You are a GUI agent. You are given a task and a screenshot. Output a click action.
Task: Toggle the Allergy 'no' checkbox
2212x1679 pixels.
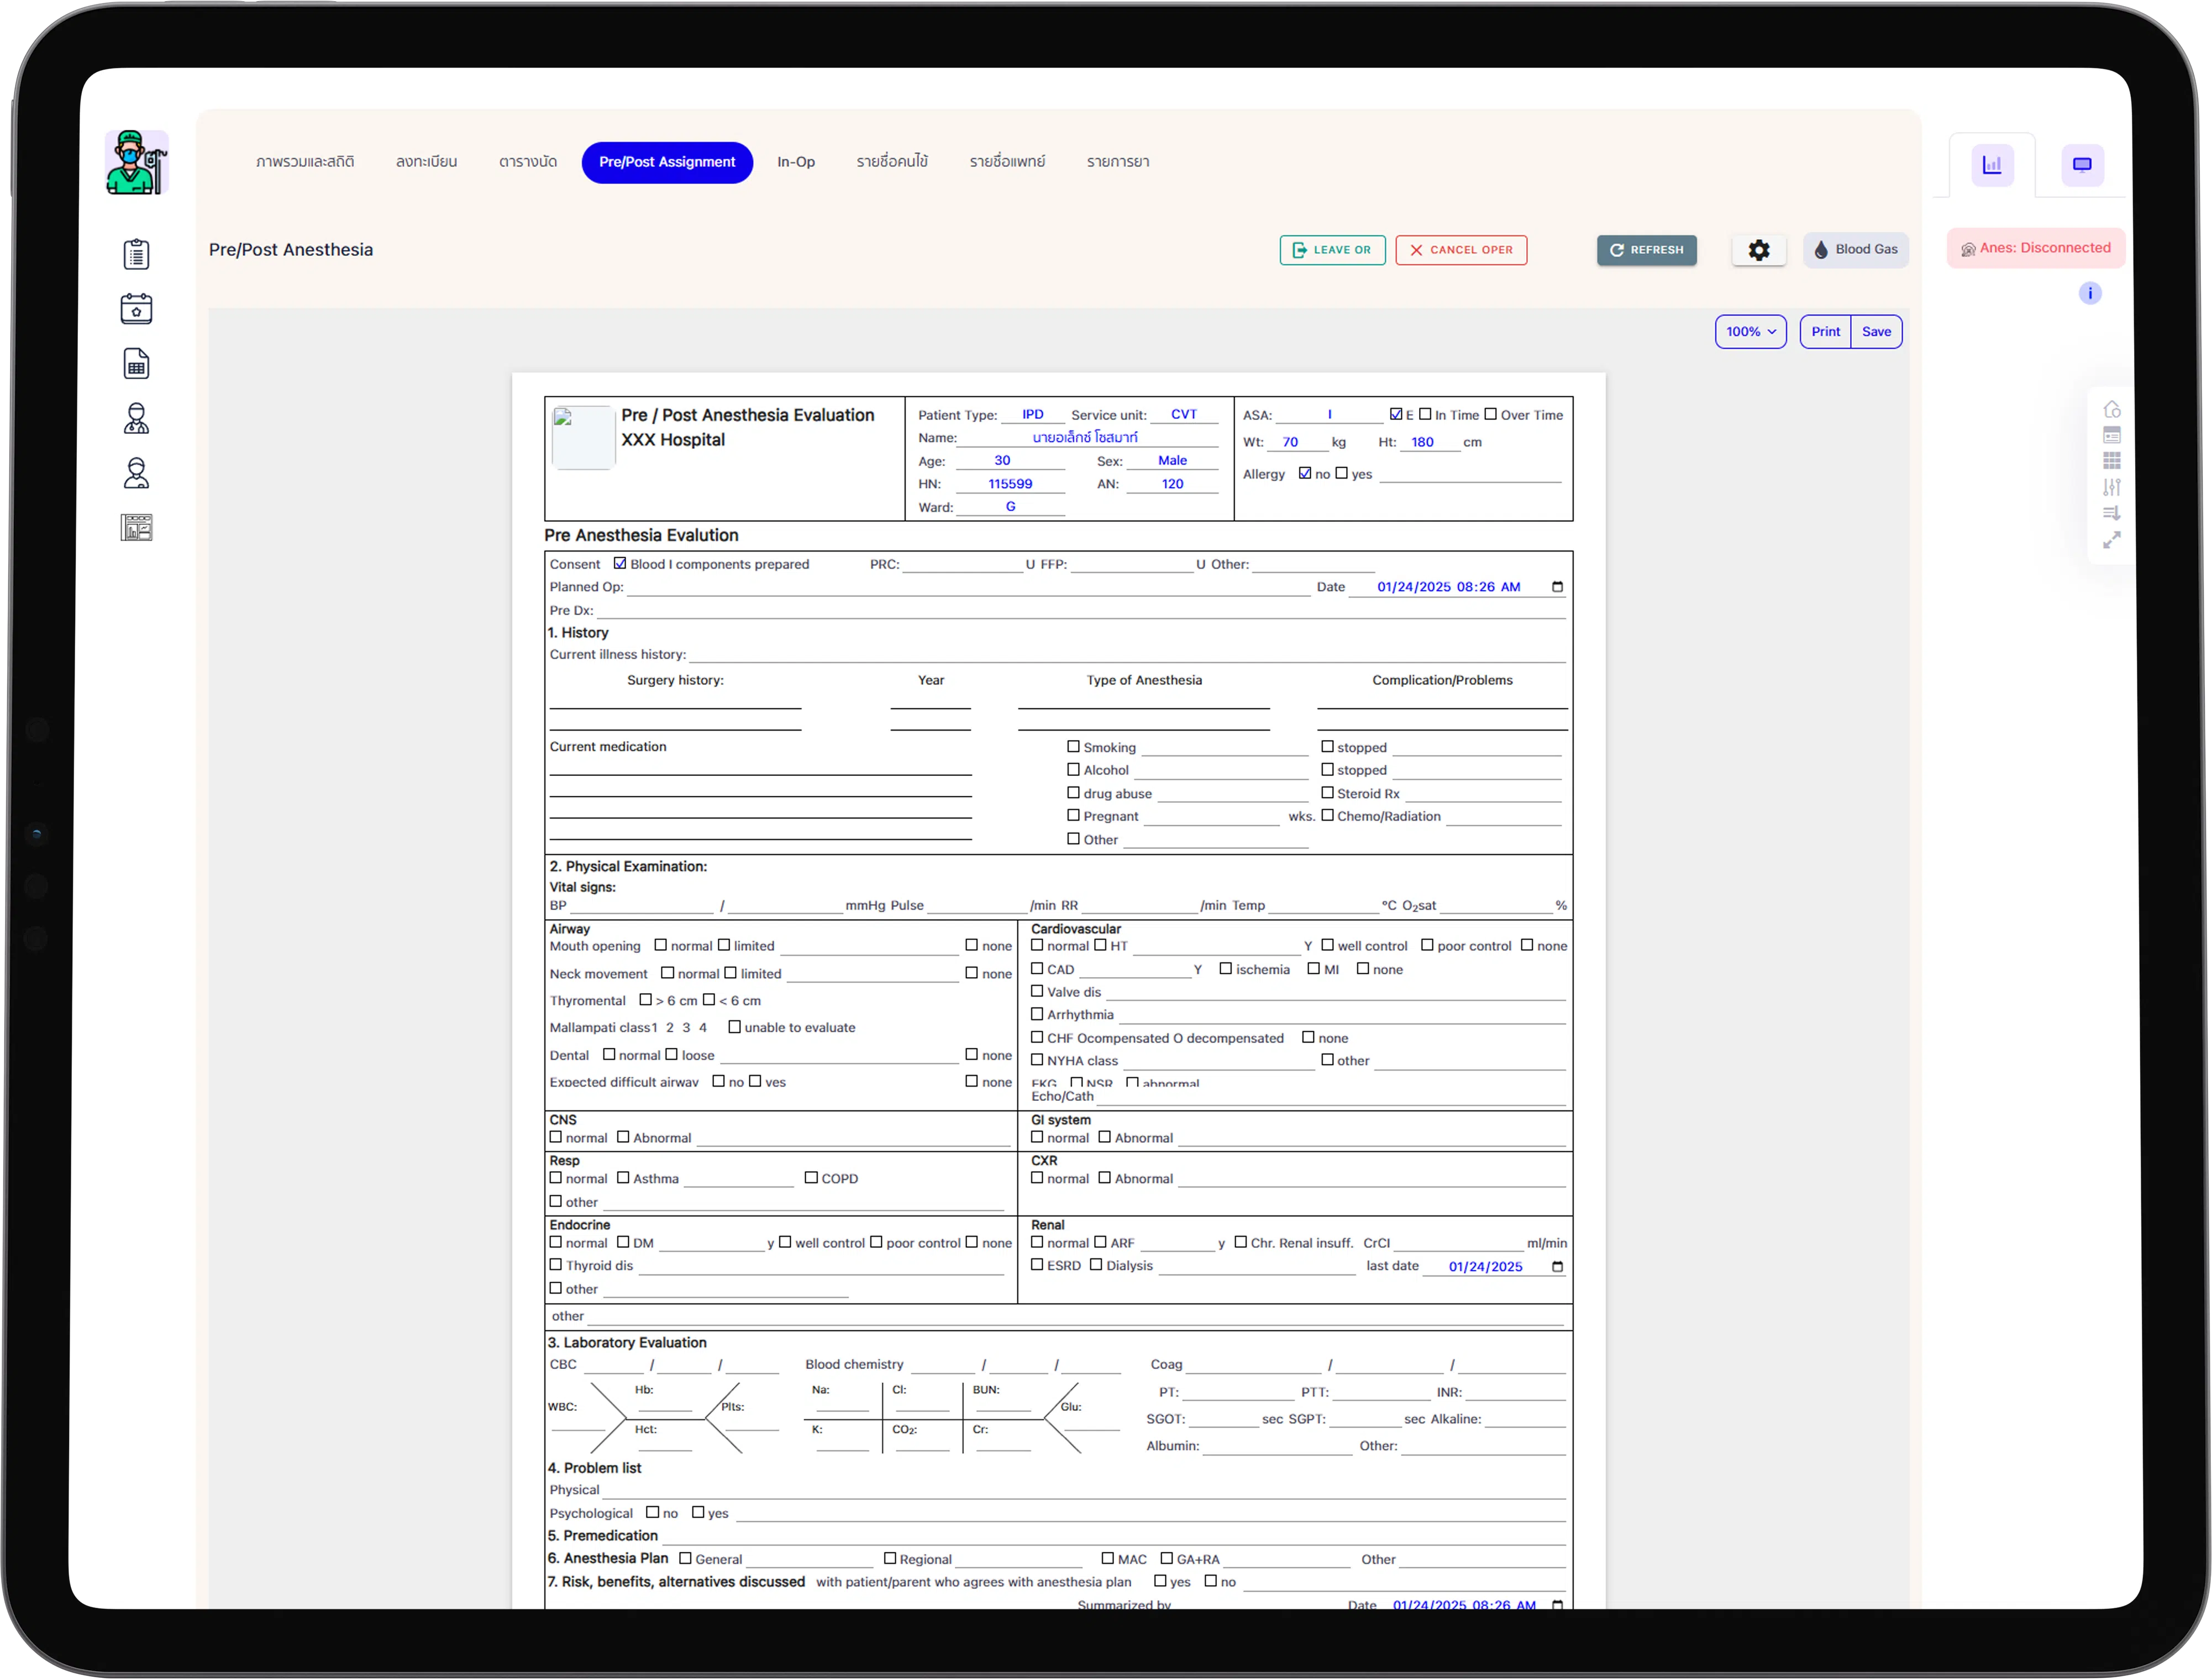(1304, 473)
